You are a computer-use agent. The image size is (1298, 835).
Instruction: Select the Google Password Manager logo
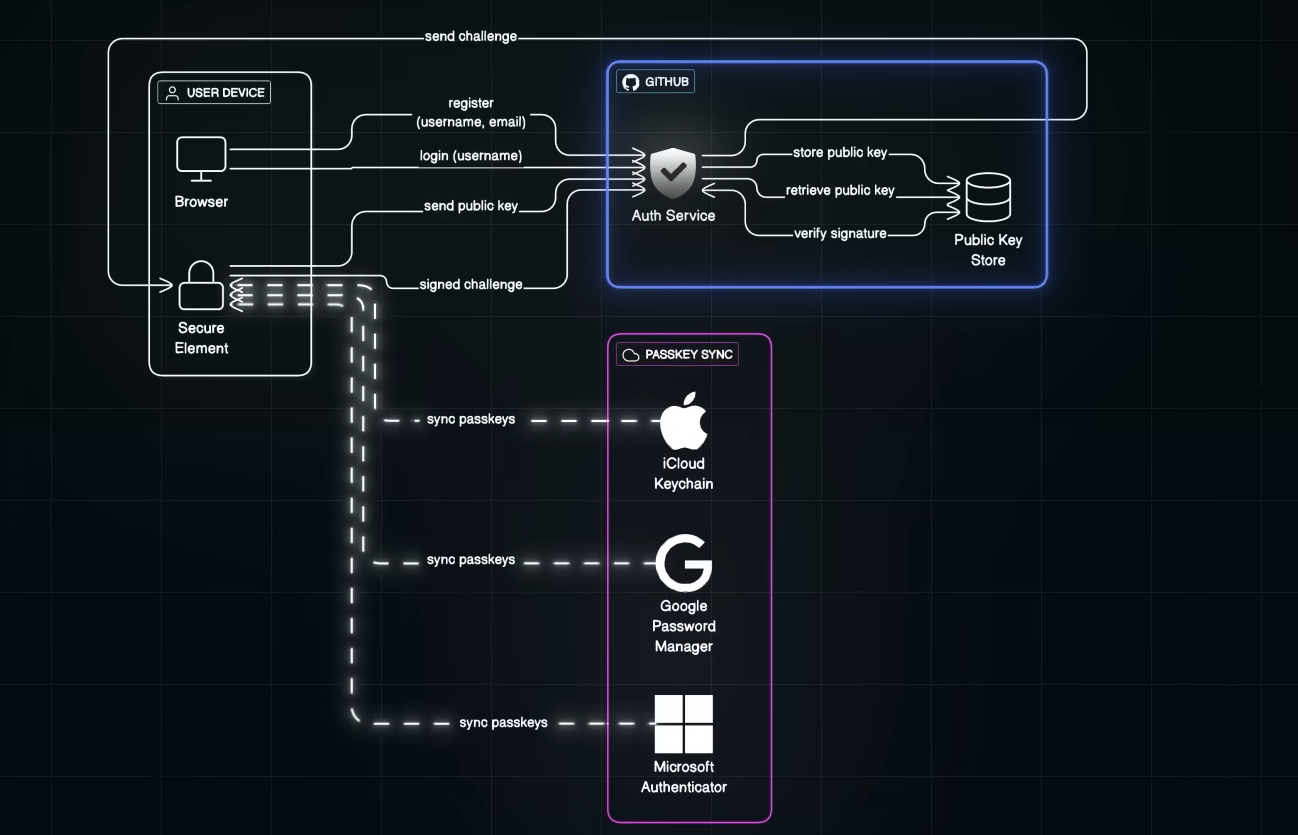684,563
